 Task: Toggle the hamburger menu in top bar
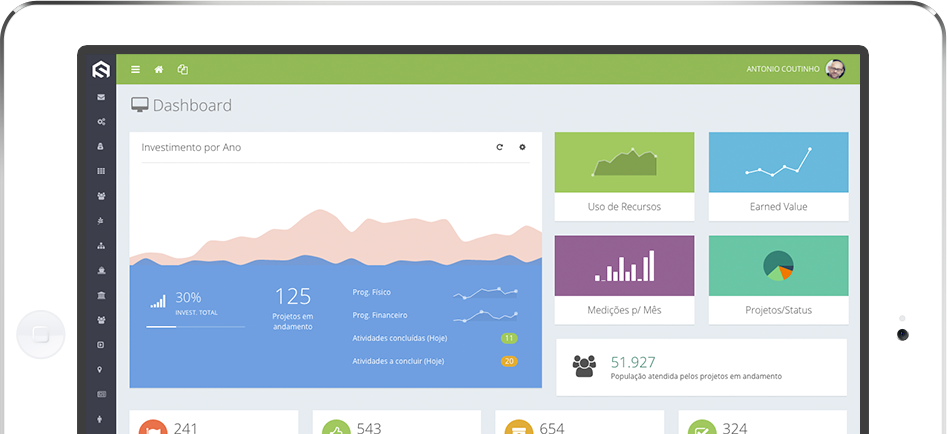pos(135,69)
